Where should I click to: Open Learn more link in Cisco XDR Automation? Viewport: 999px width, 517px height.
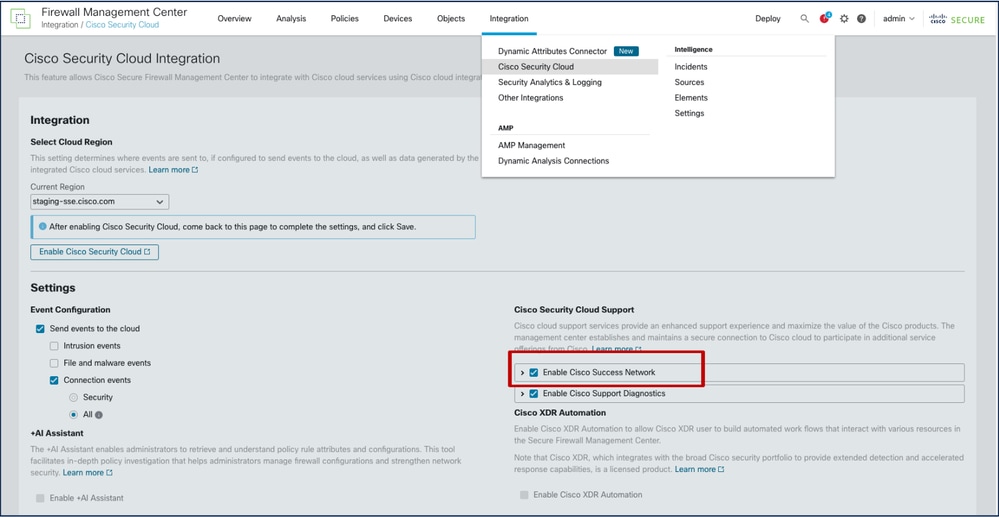pos(700,469)
